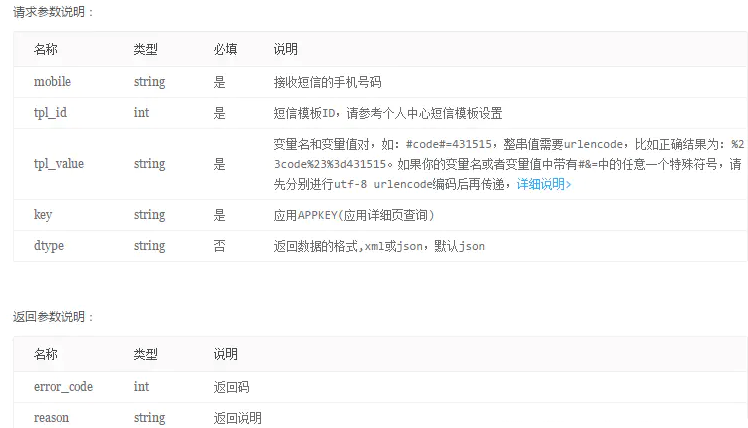Select the tpl_id parameter name

(x=50, y=113)
